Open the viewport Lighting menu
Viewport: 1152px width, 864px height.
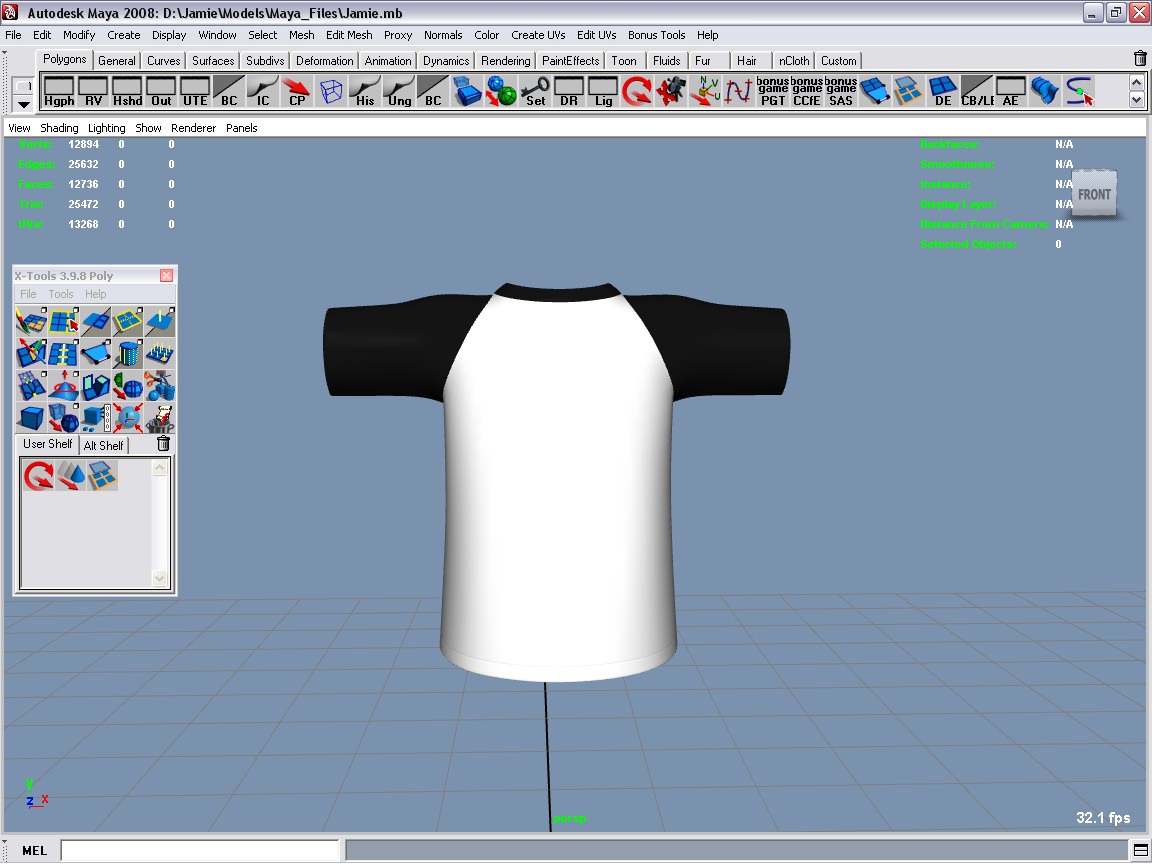[x=107, y=128]
